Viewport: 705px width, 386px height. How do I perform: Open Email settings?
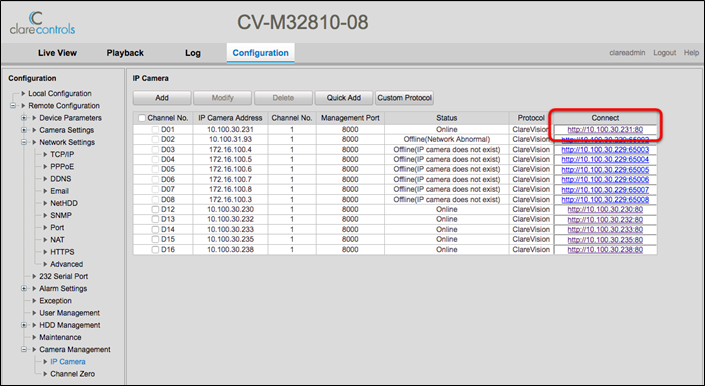[59, 191]
